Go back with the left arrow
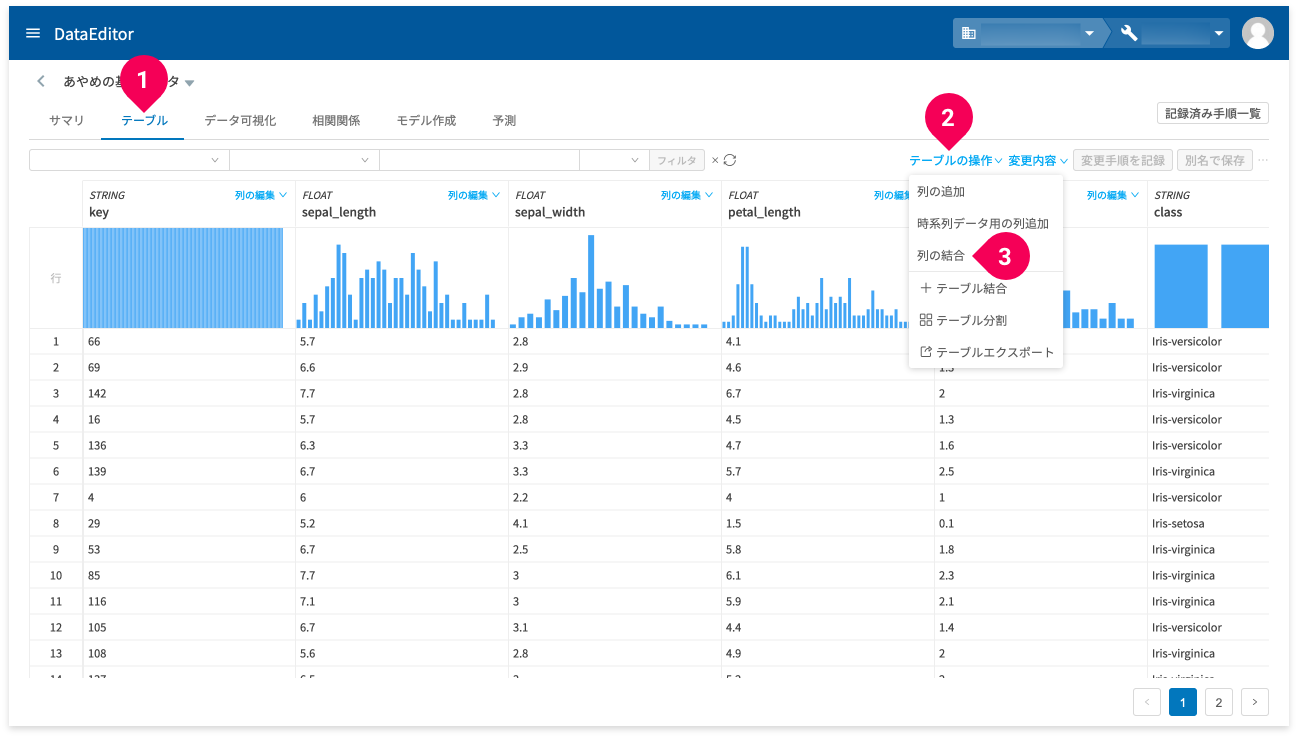Screen dimensions: 1298x738 pos(41,81)
